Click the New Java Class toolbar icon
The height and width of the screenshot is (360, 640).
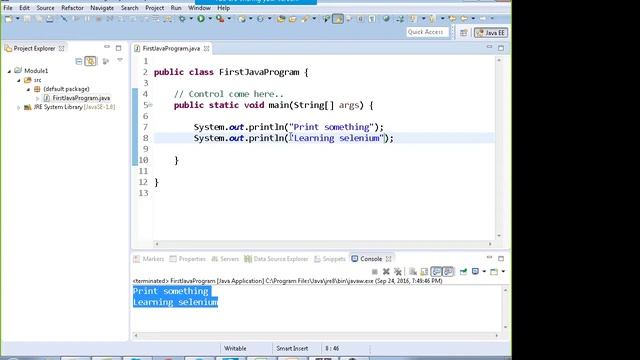(260, 19)
